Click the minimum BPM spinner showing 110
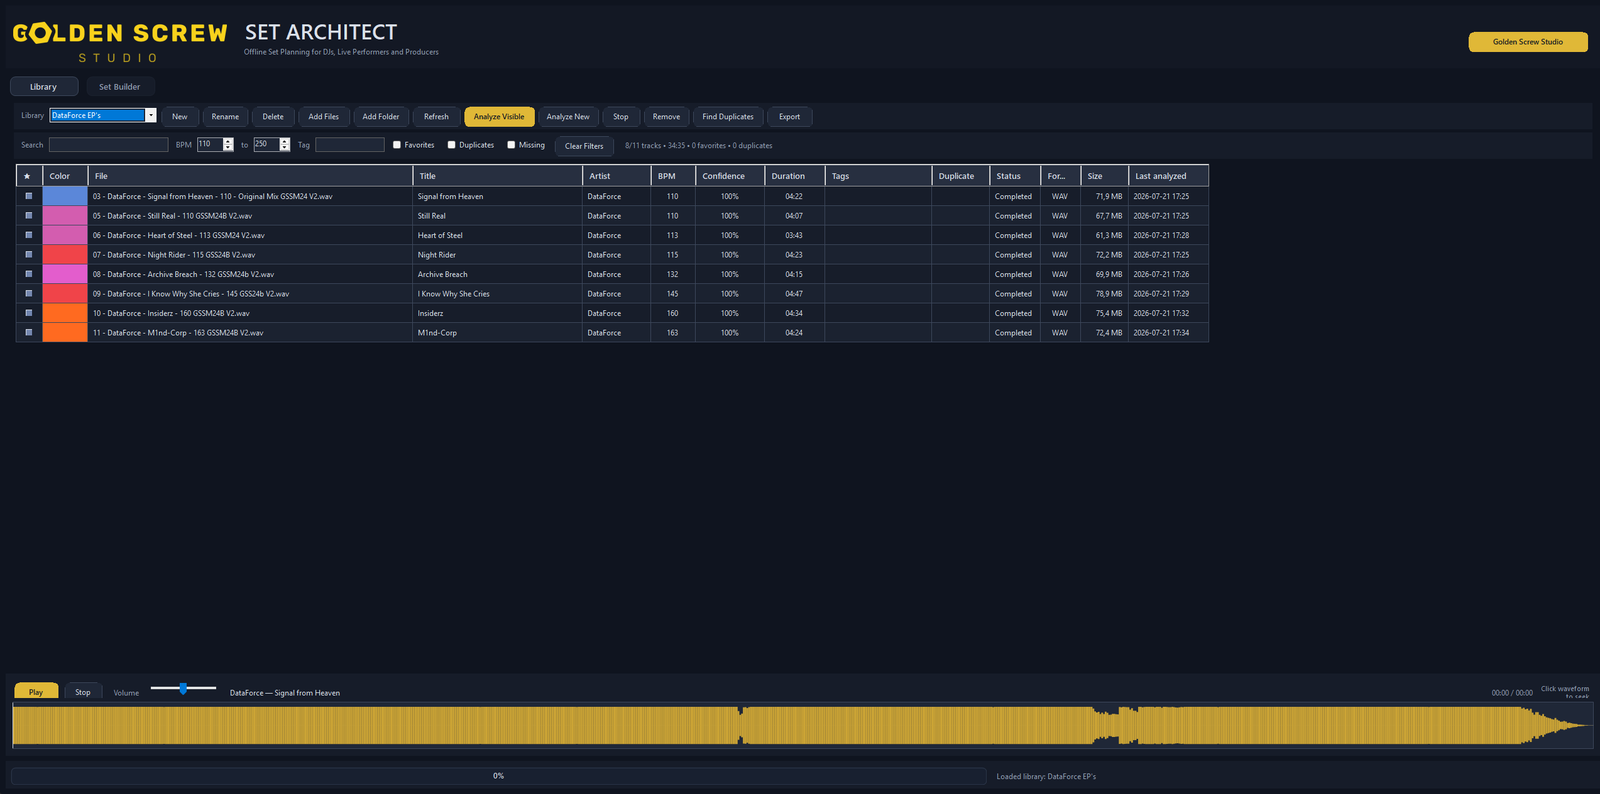 (x=215, y=144)
